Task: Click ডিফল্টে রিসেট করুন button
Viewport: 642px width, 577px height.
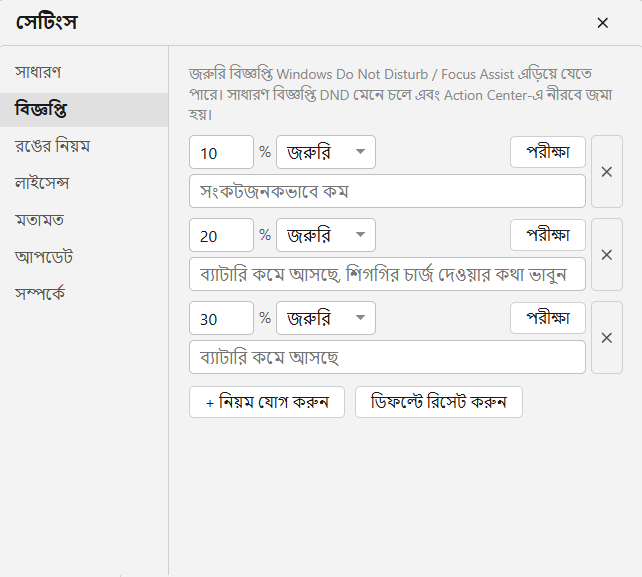Action: [439, 402]
